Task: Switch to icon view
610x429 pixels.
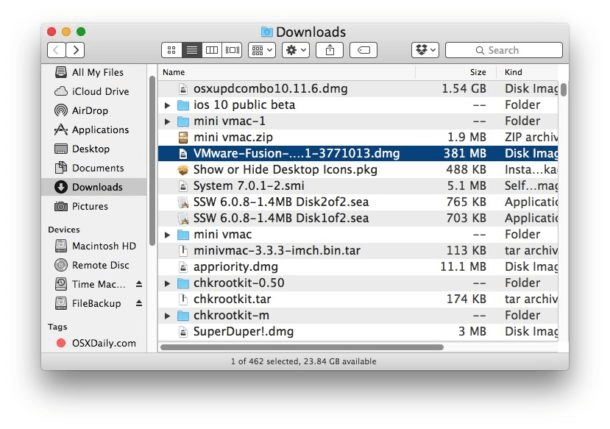Action: (x=172, y=50)
